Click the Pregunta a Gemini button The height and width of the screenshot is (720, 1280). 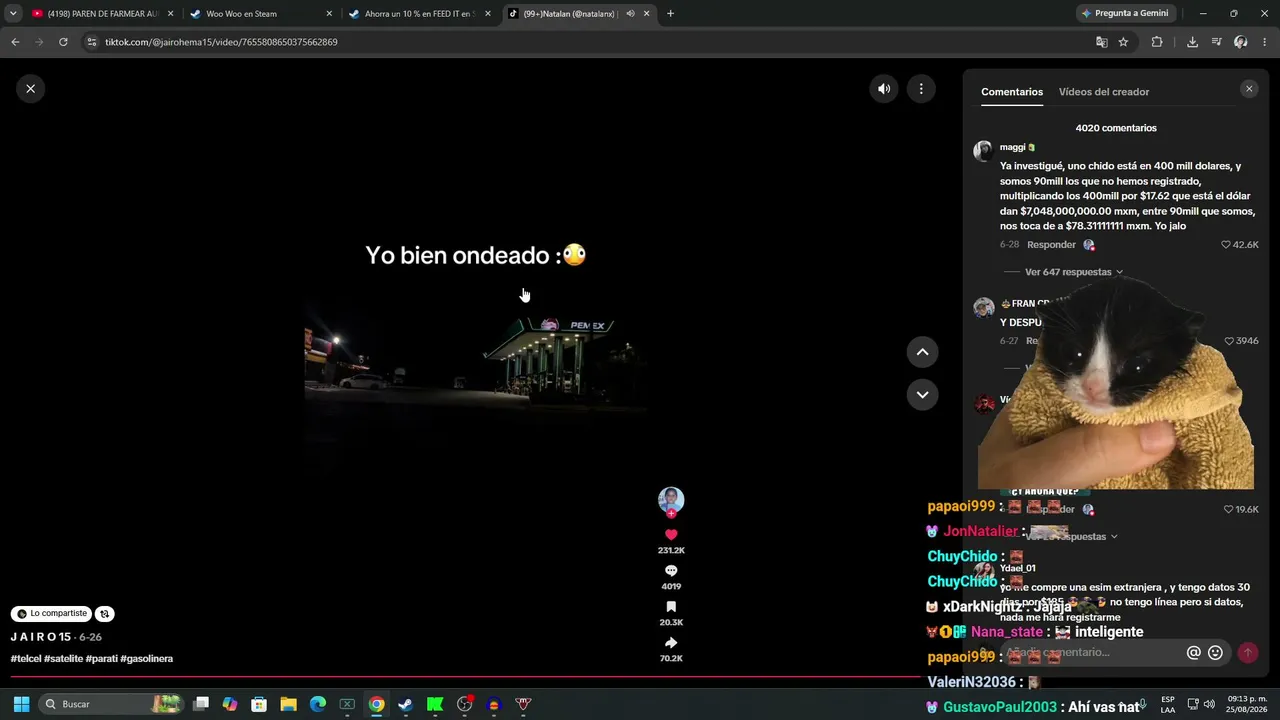pyautogui.click(x=1125, y=14)
